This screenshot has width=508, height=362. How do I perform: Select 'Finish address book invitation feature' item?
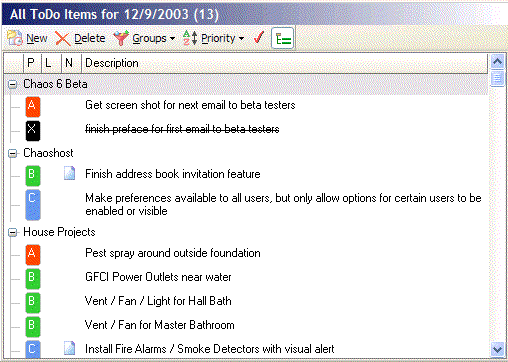[173, 174]
